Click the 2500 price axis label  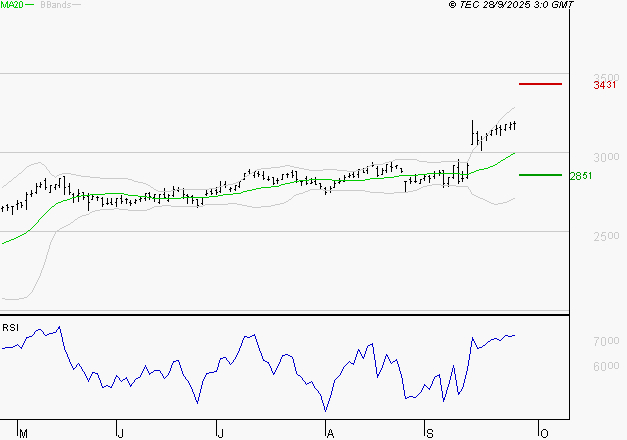pos(607,236)
